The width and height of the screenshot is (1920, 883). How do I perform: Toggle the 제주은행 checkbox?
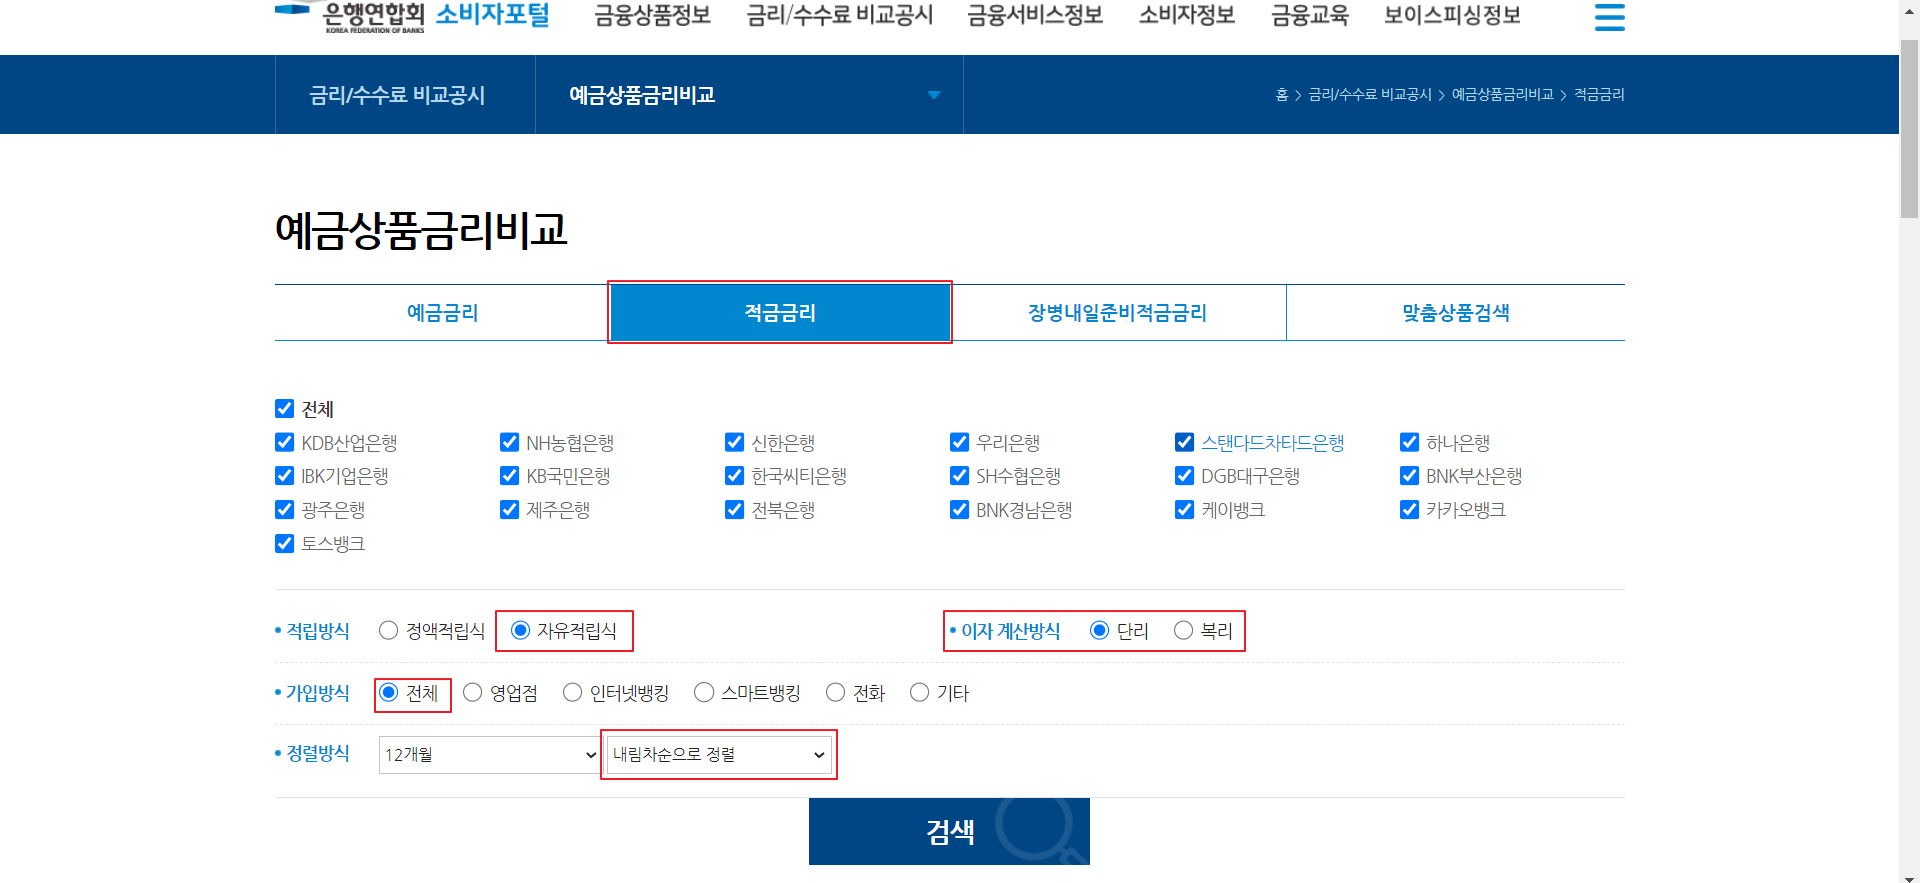pyautogui.click(x=509, y=510)
